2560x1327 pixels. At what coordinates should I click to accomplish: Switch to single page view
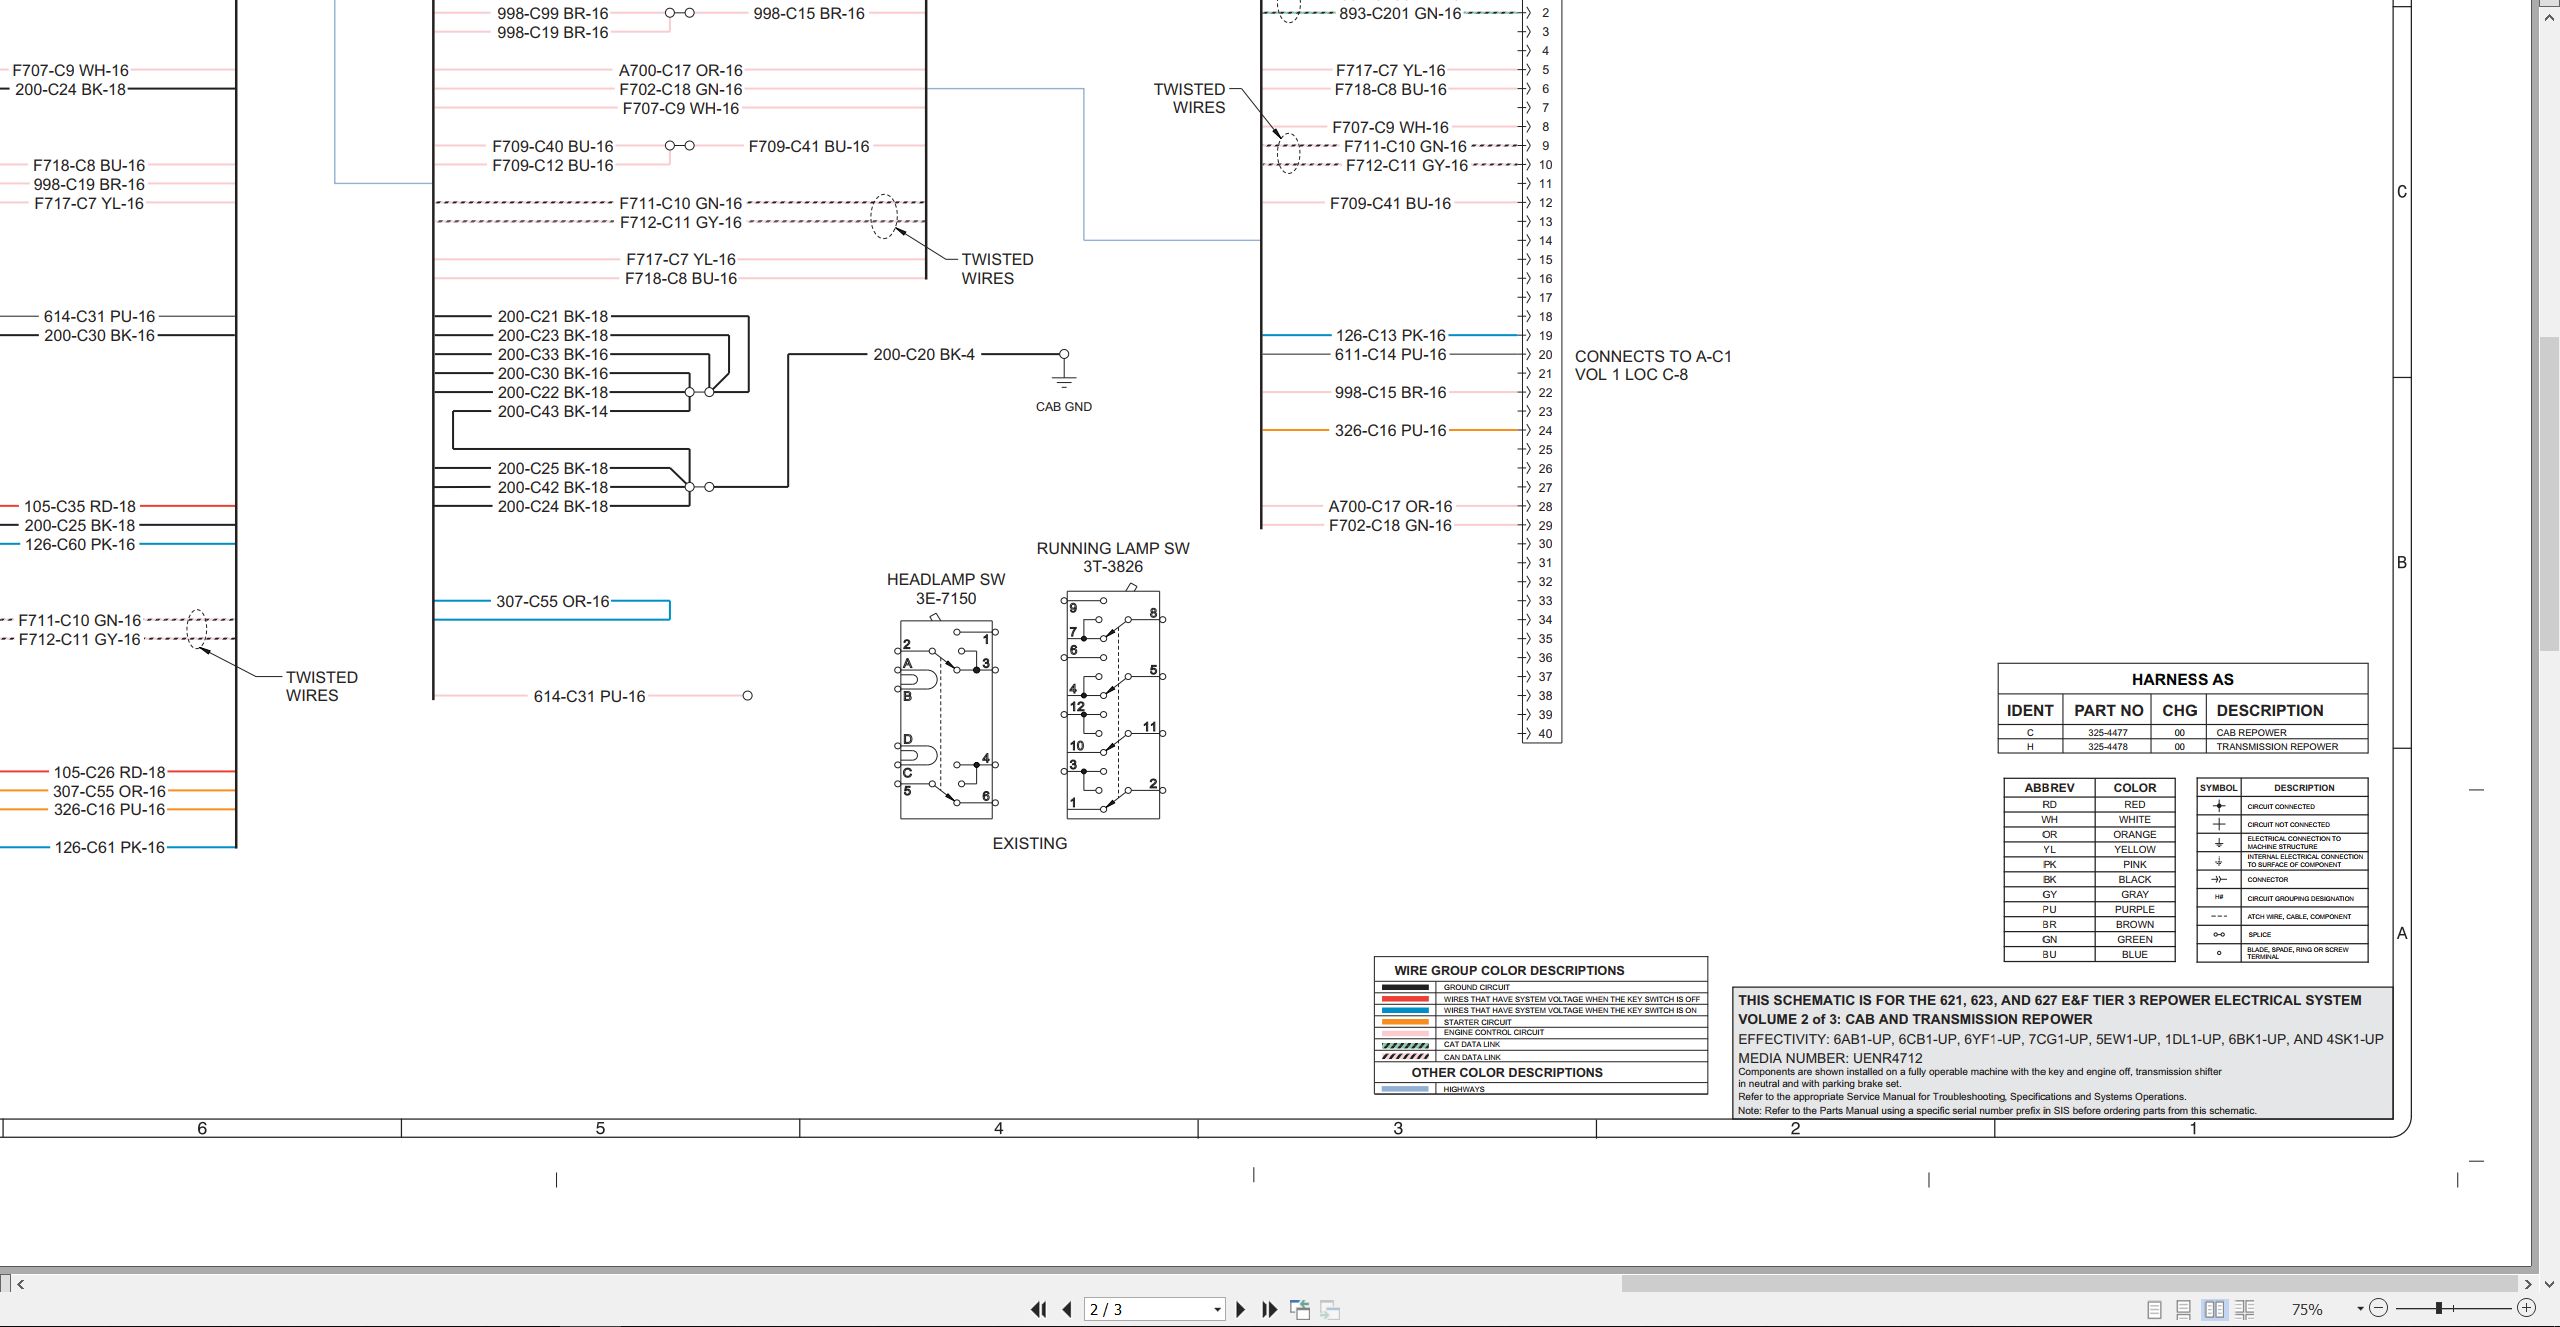2154,1309
